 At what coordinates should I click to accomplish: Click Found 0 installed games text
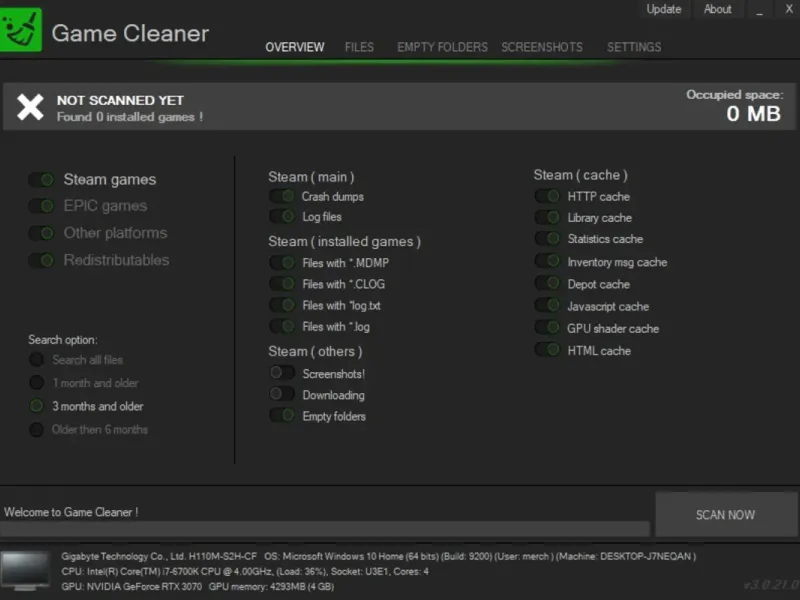point(130,117)
